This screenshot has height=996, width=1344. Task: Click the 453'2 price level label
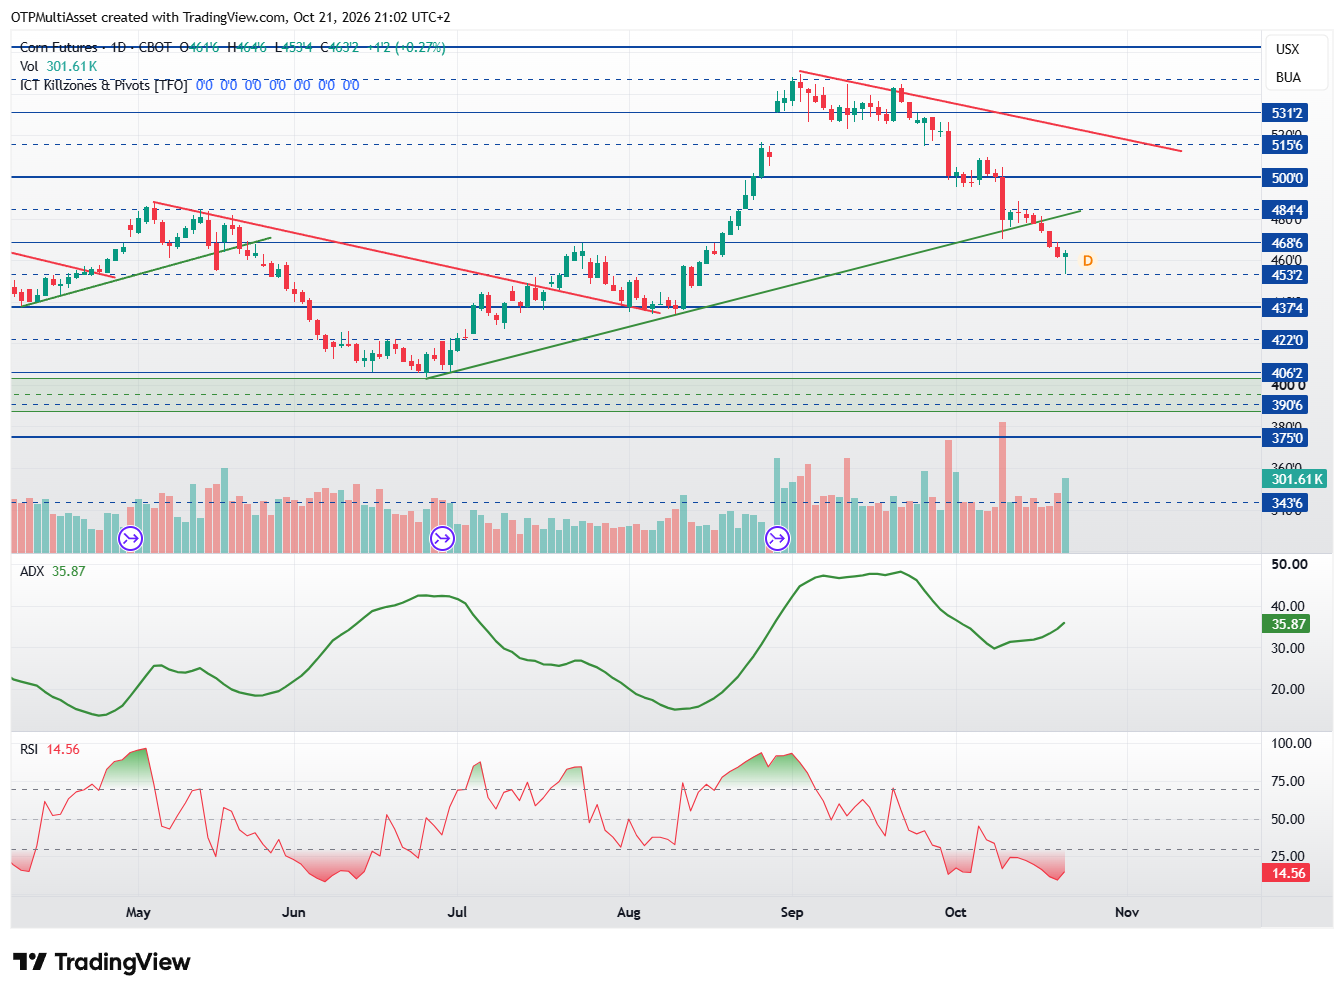point(1286,275)
